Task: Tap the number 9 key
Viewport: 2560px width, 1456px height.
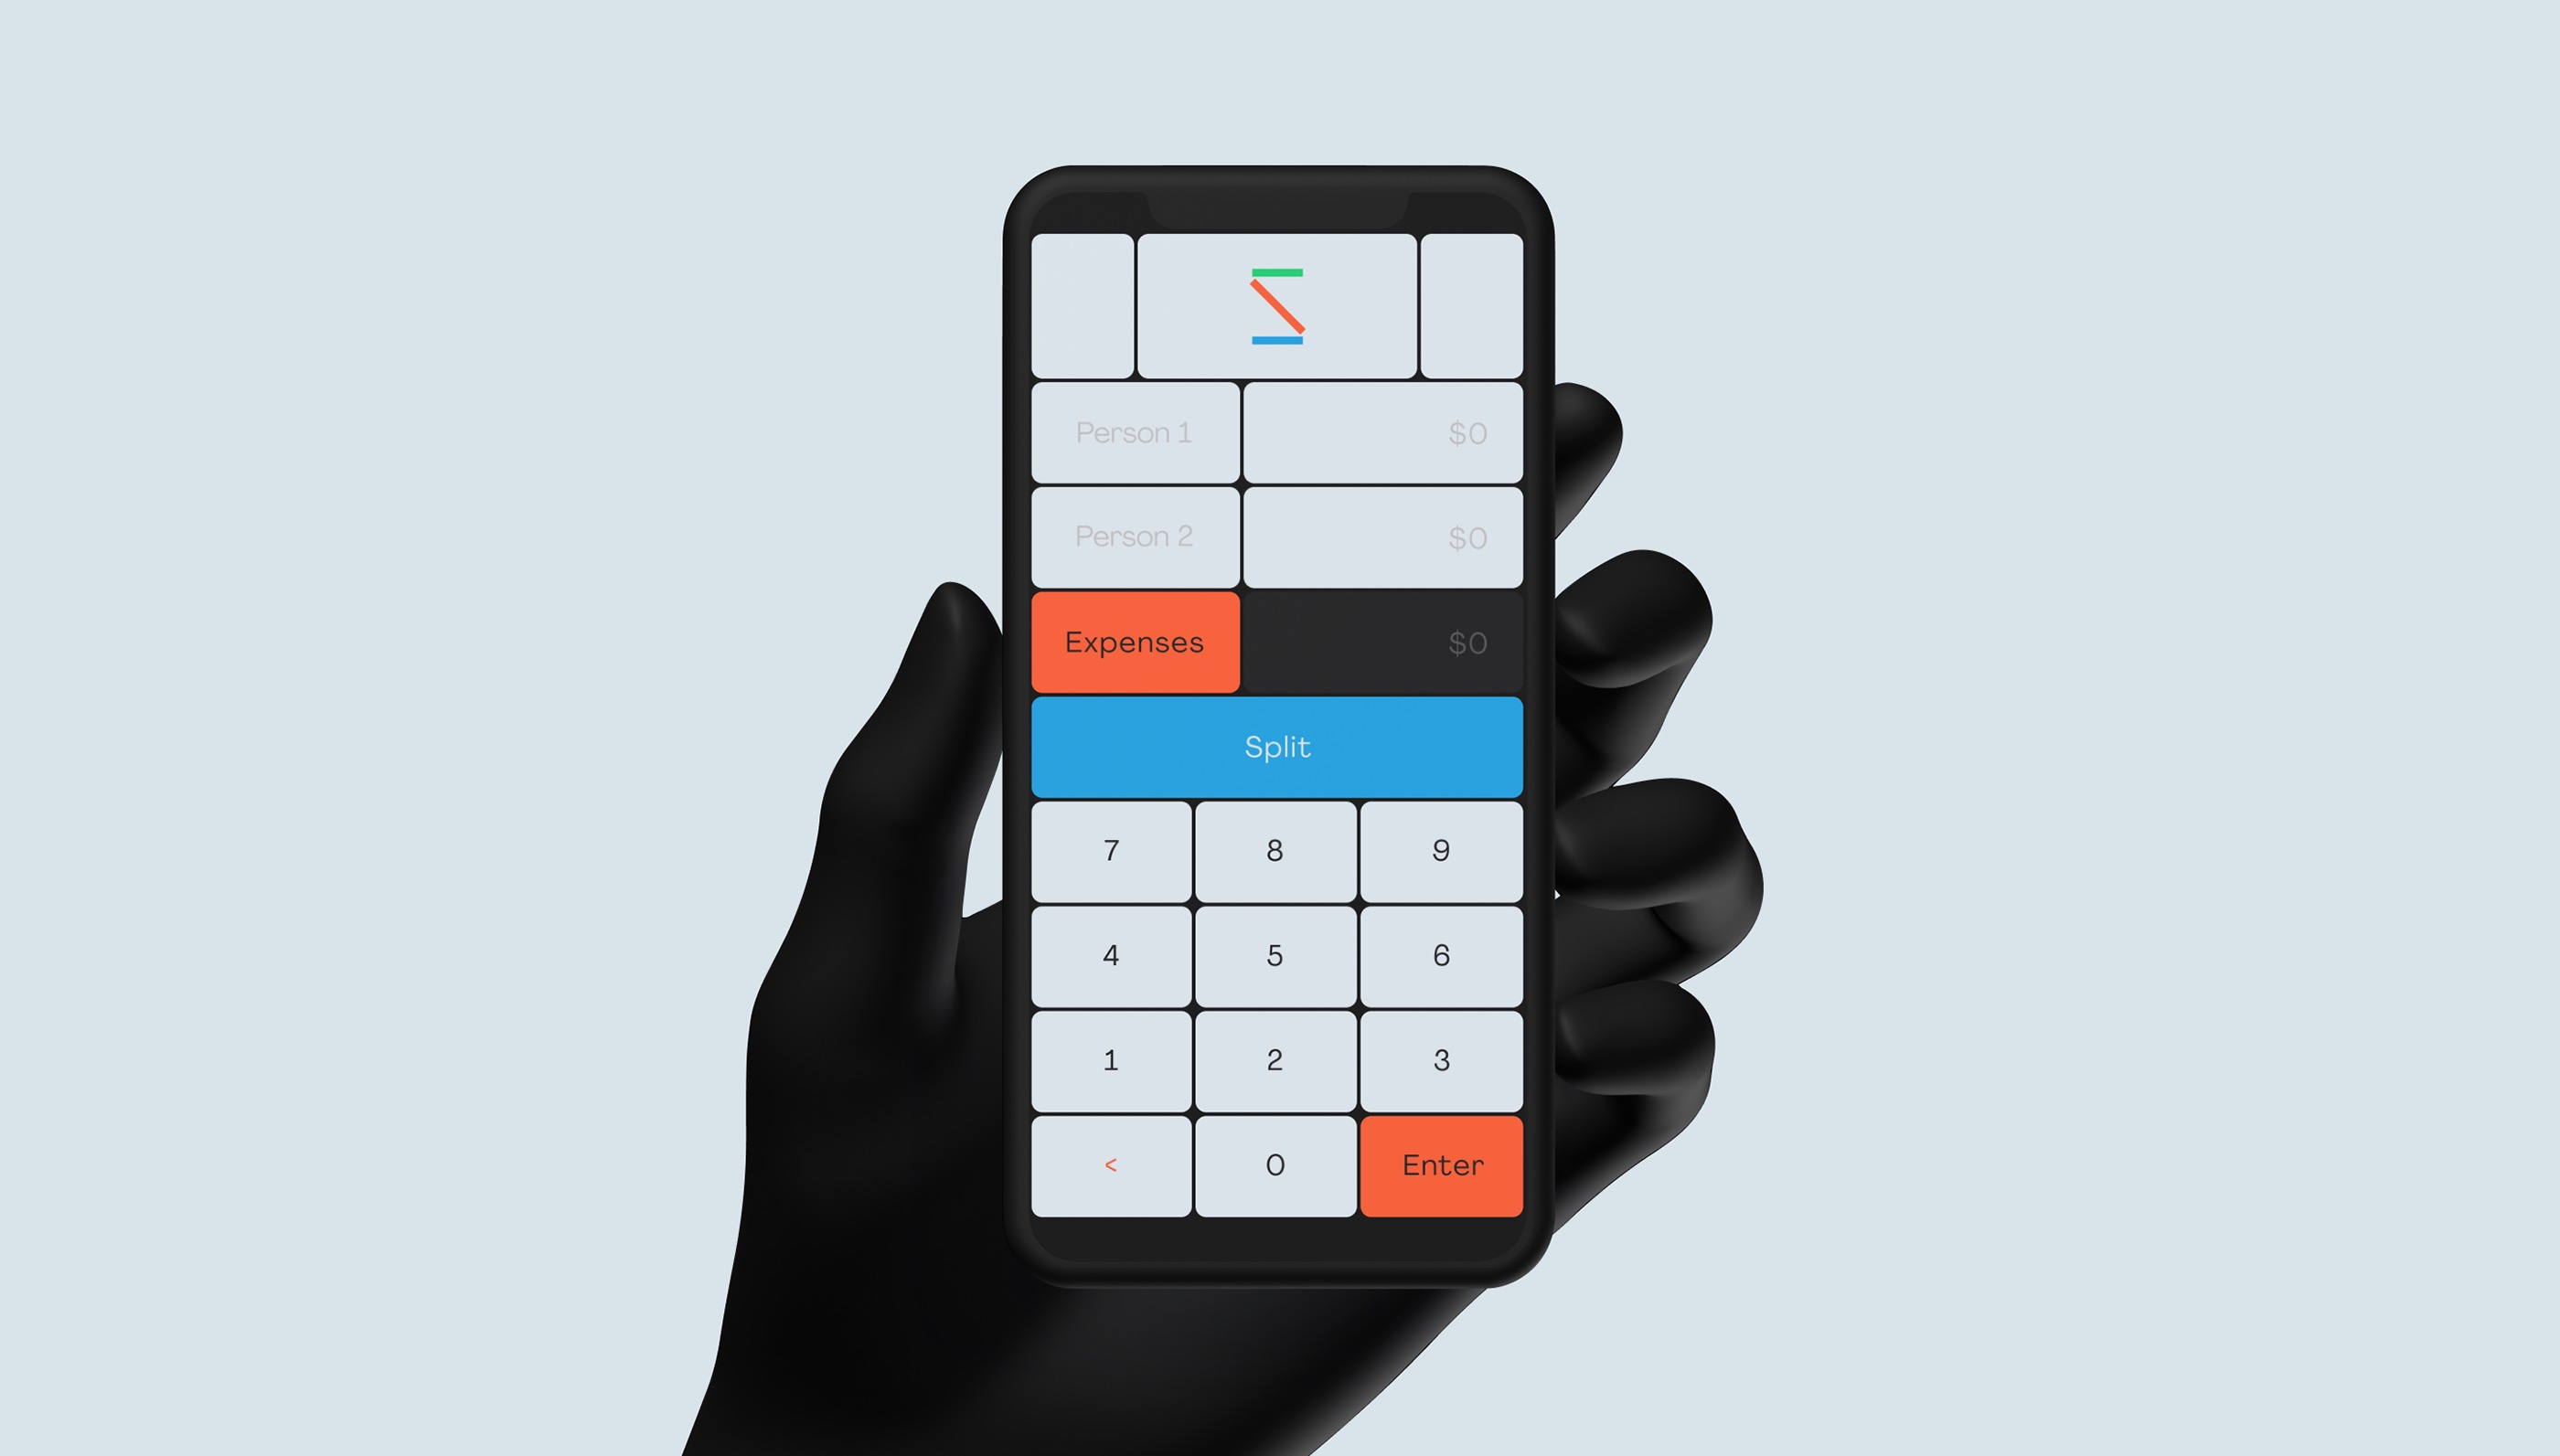Action: pos(1440,849)
